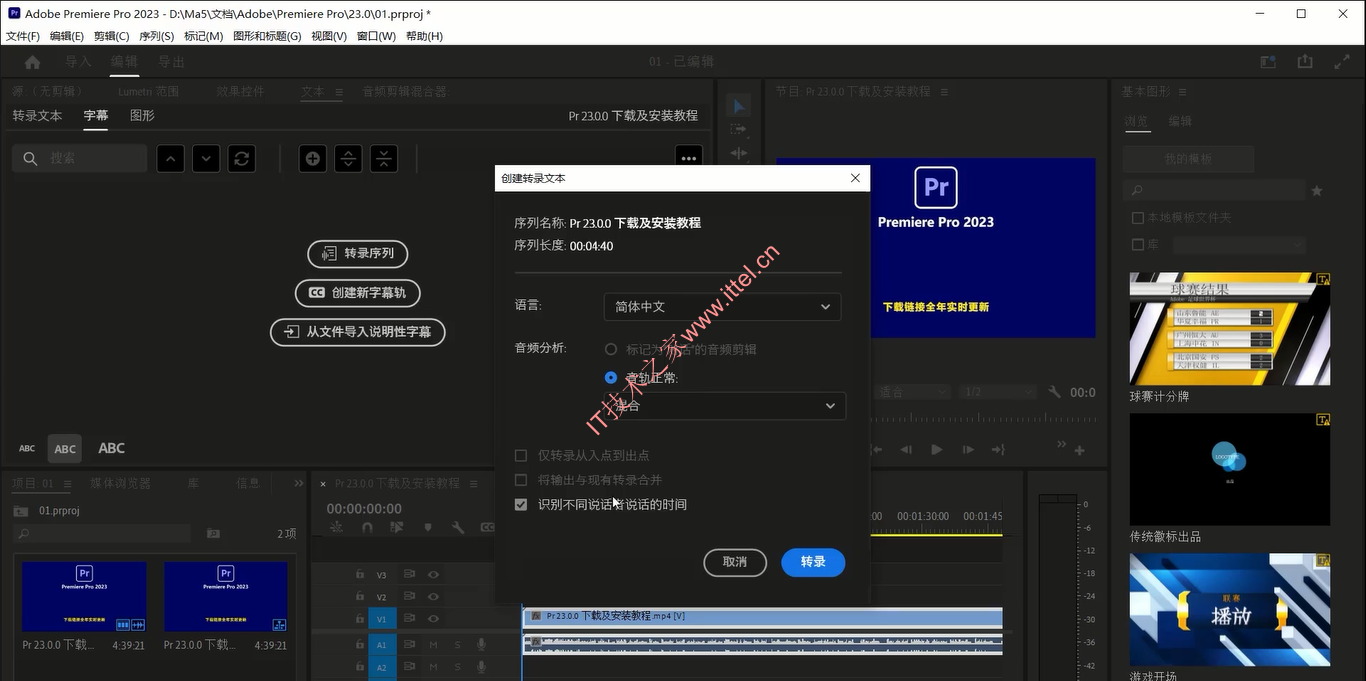Open the program monitor button editor plus
Screen dimensions: 1366x681
(x=1080, y=451)
